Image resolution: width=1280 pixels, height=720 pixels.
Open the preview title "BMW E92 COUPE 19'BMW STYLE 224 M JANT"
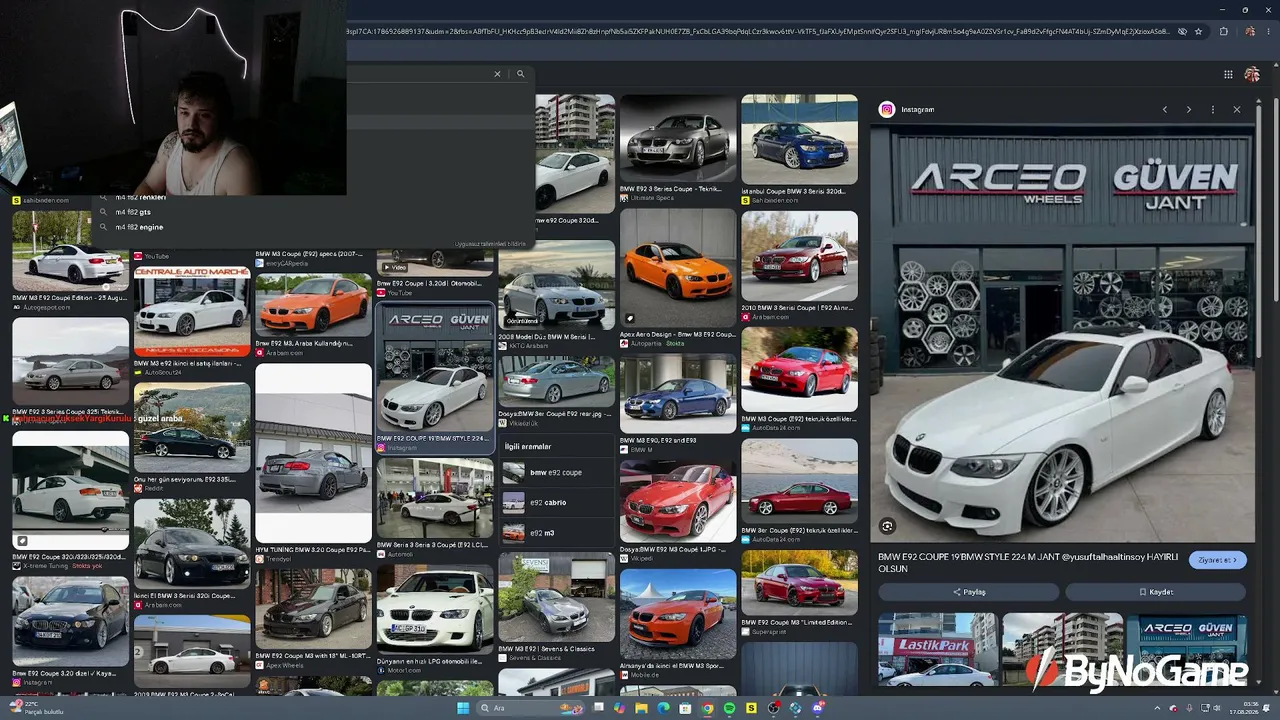coord(1028,562)
